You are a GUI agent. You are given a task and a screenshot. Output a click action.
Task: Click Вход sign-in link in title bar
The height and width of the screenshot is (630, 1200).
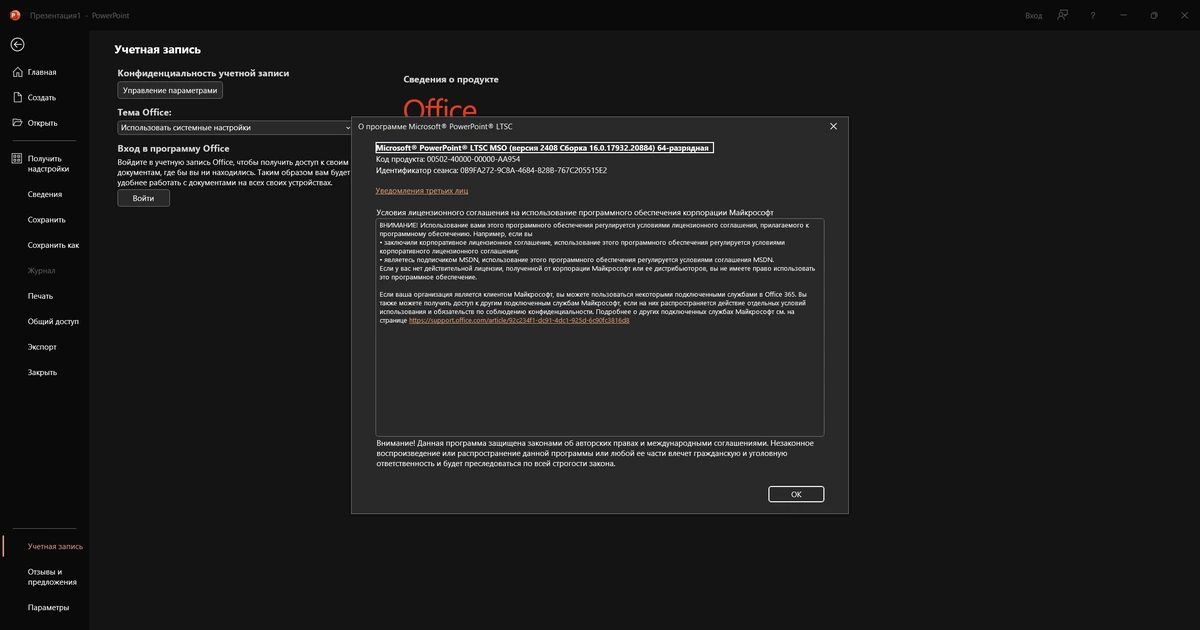click(x=1034, y=16)
